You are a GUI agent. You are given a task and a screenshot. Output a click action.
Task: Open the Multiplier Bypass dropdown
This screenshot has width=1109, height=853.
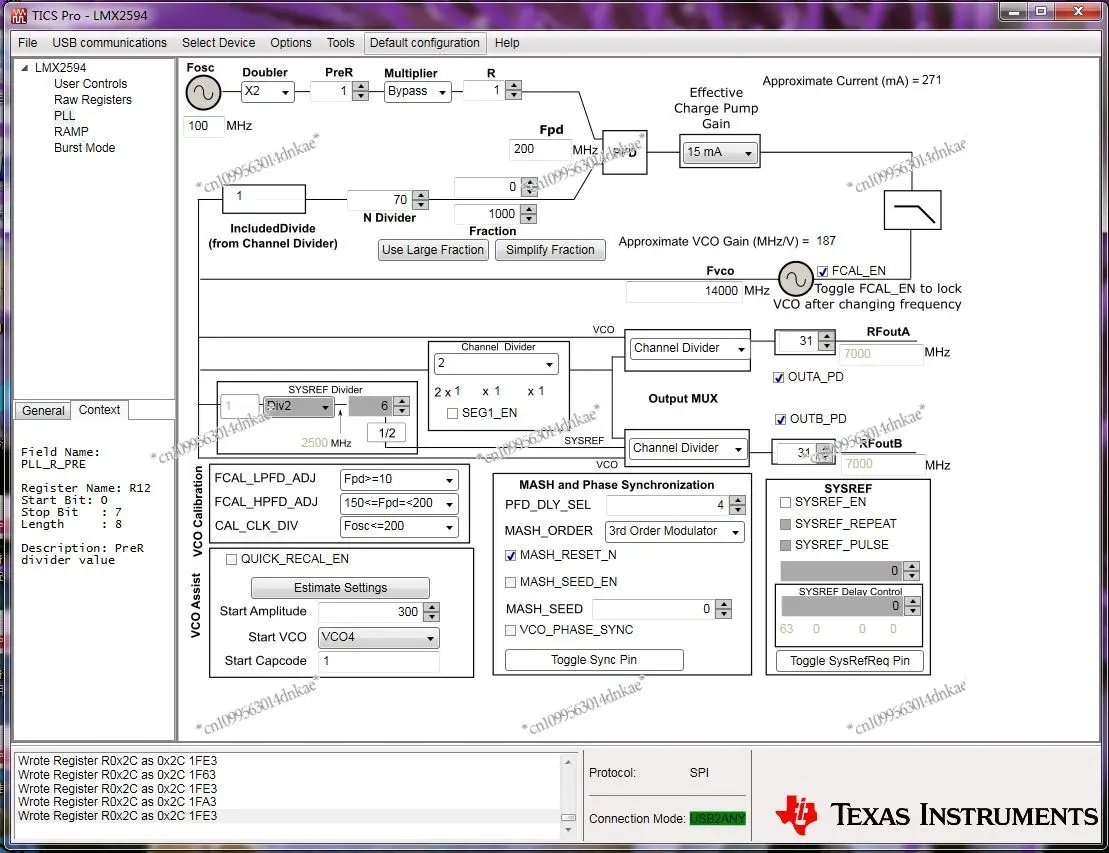point(418,92)
